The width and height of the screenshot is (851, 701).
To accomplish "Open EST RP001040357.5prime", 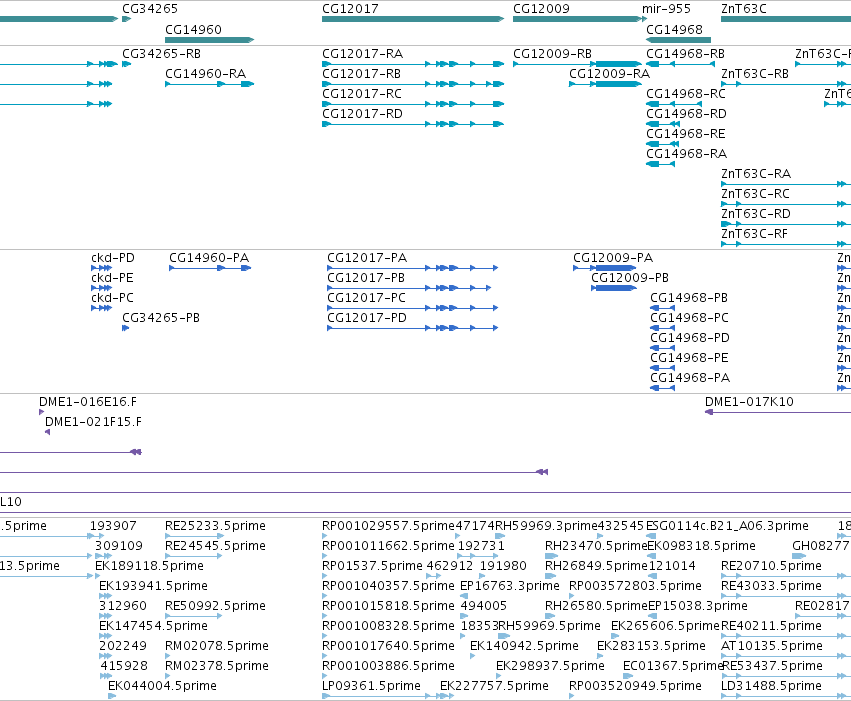I will tap(388, 586).
